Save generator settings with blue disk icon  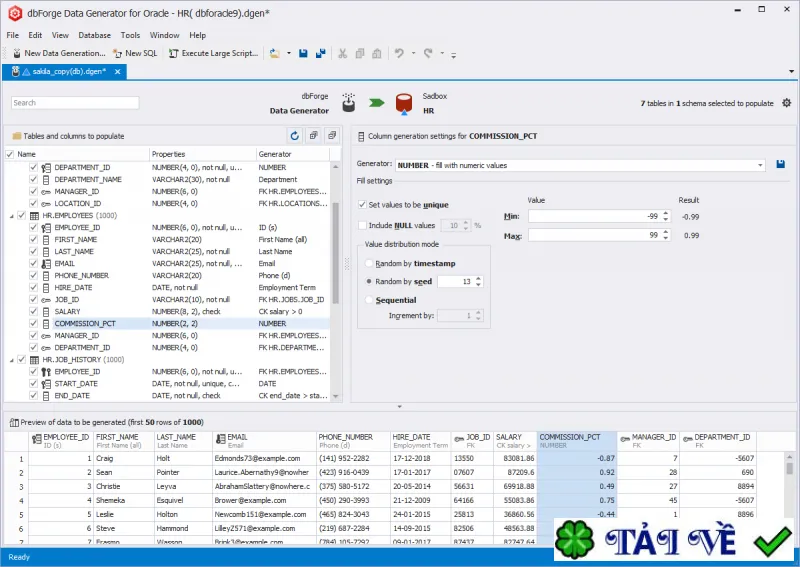pyautogui.click(x=780, y=164)
